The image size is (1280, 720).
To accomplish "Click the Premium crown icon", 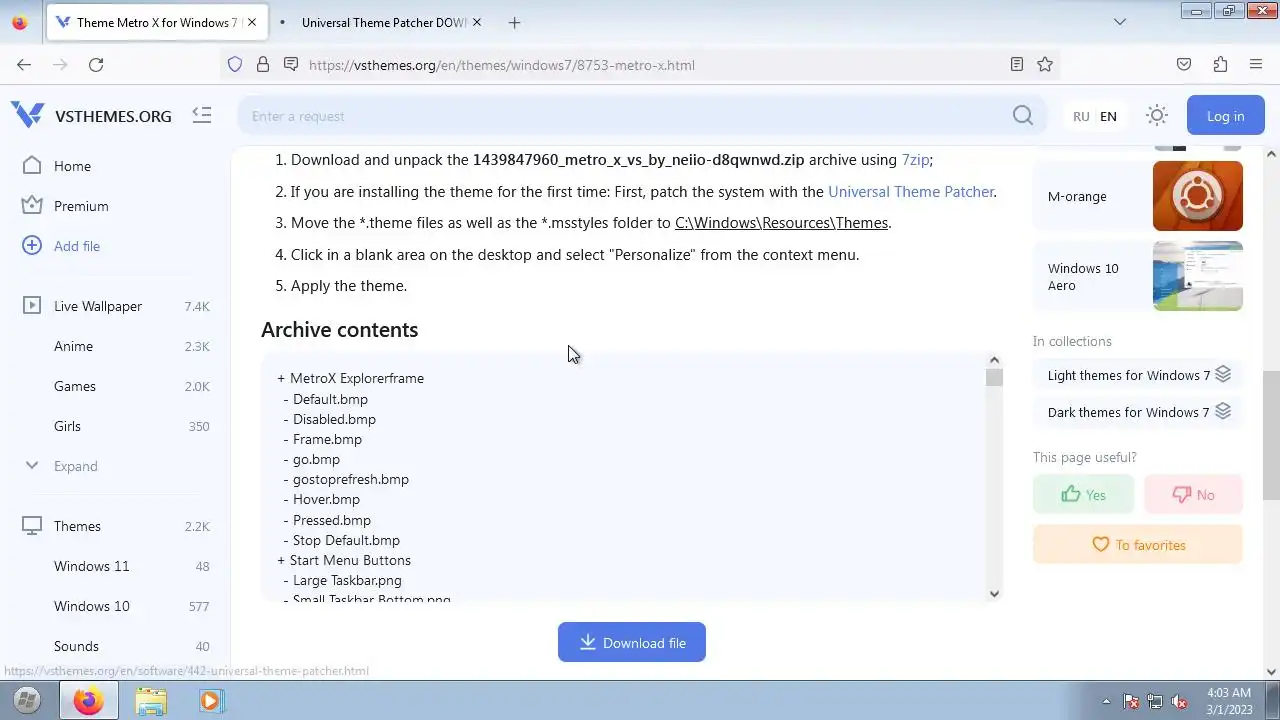I will pos(32,205).
